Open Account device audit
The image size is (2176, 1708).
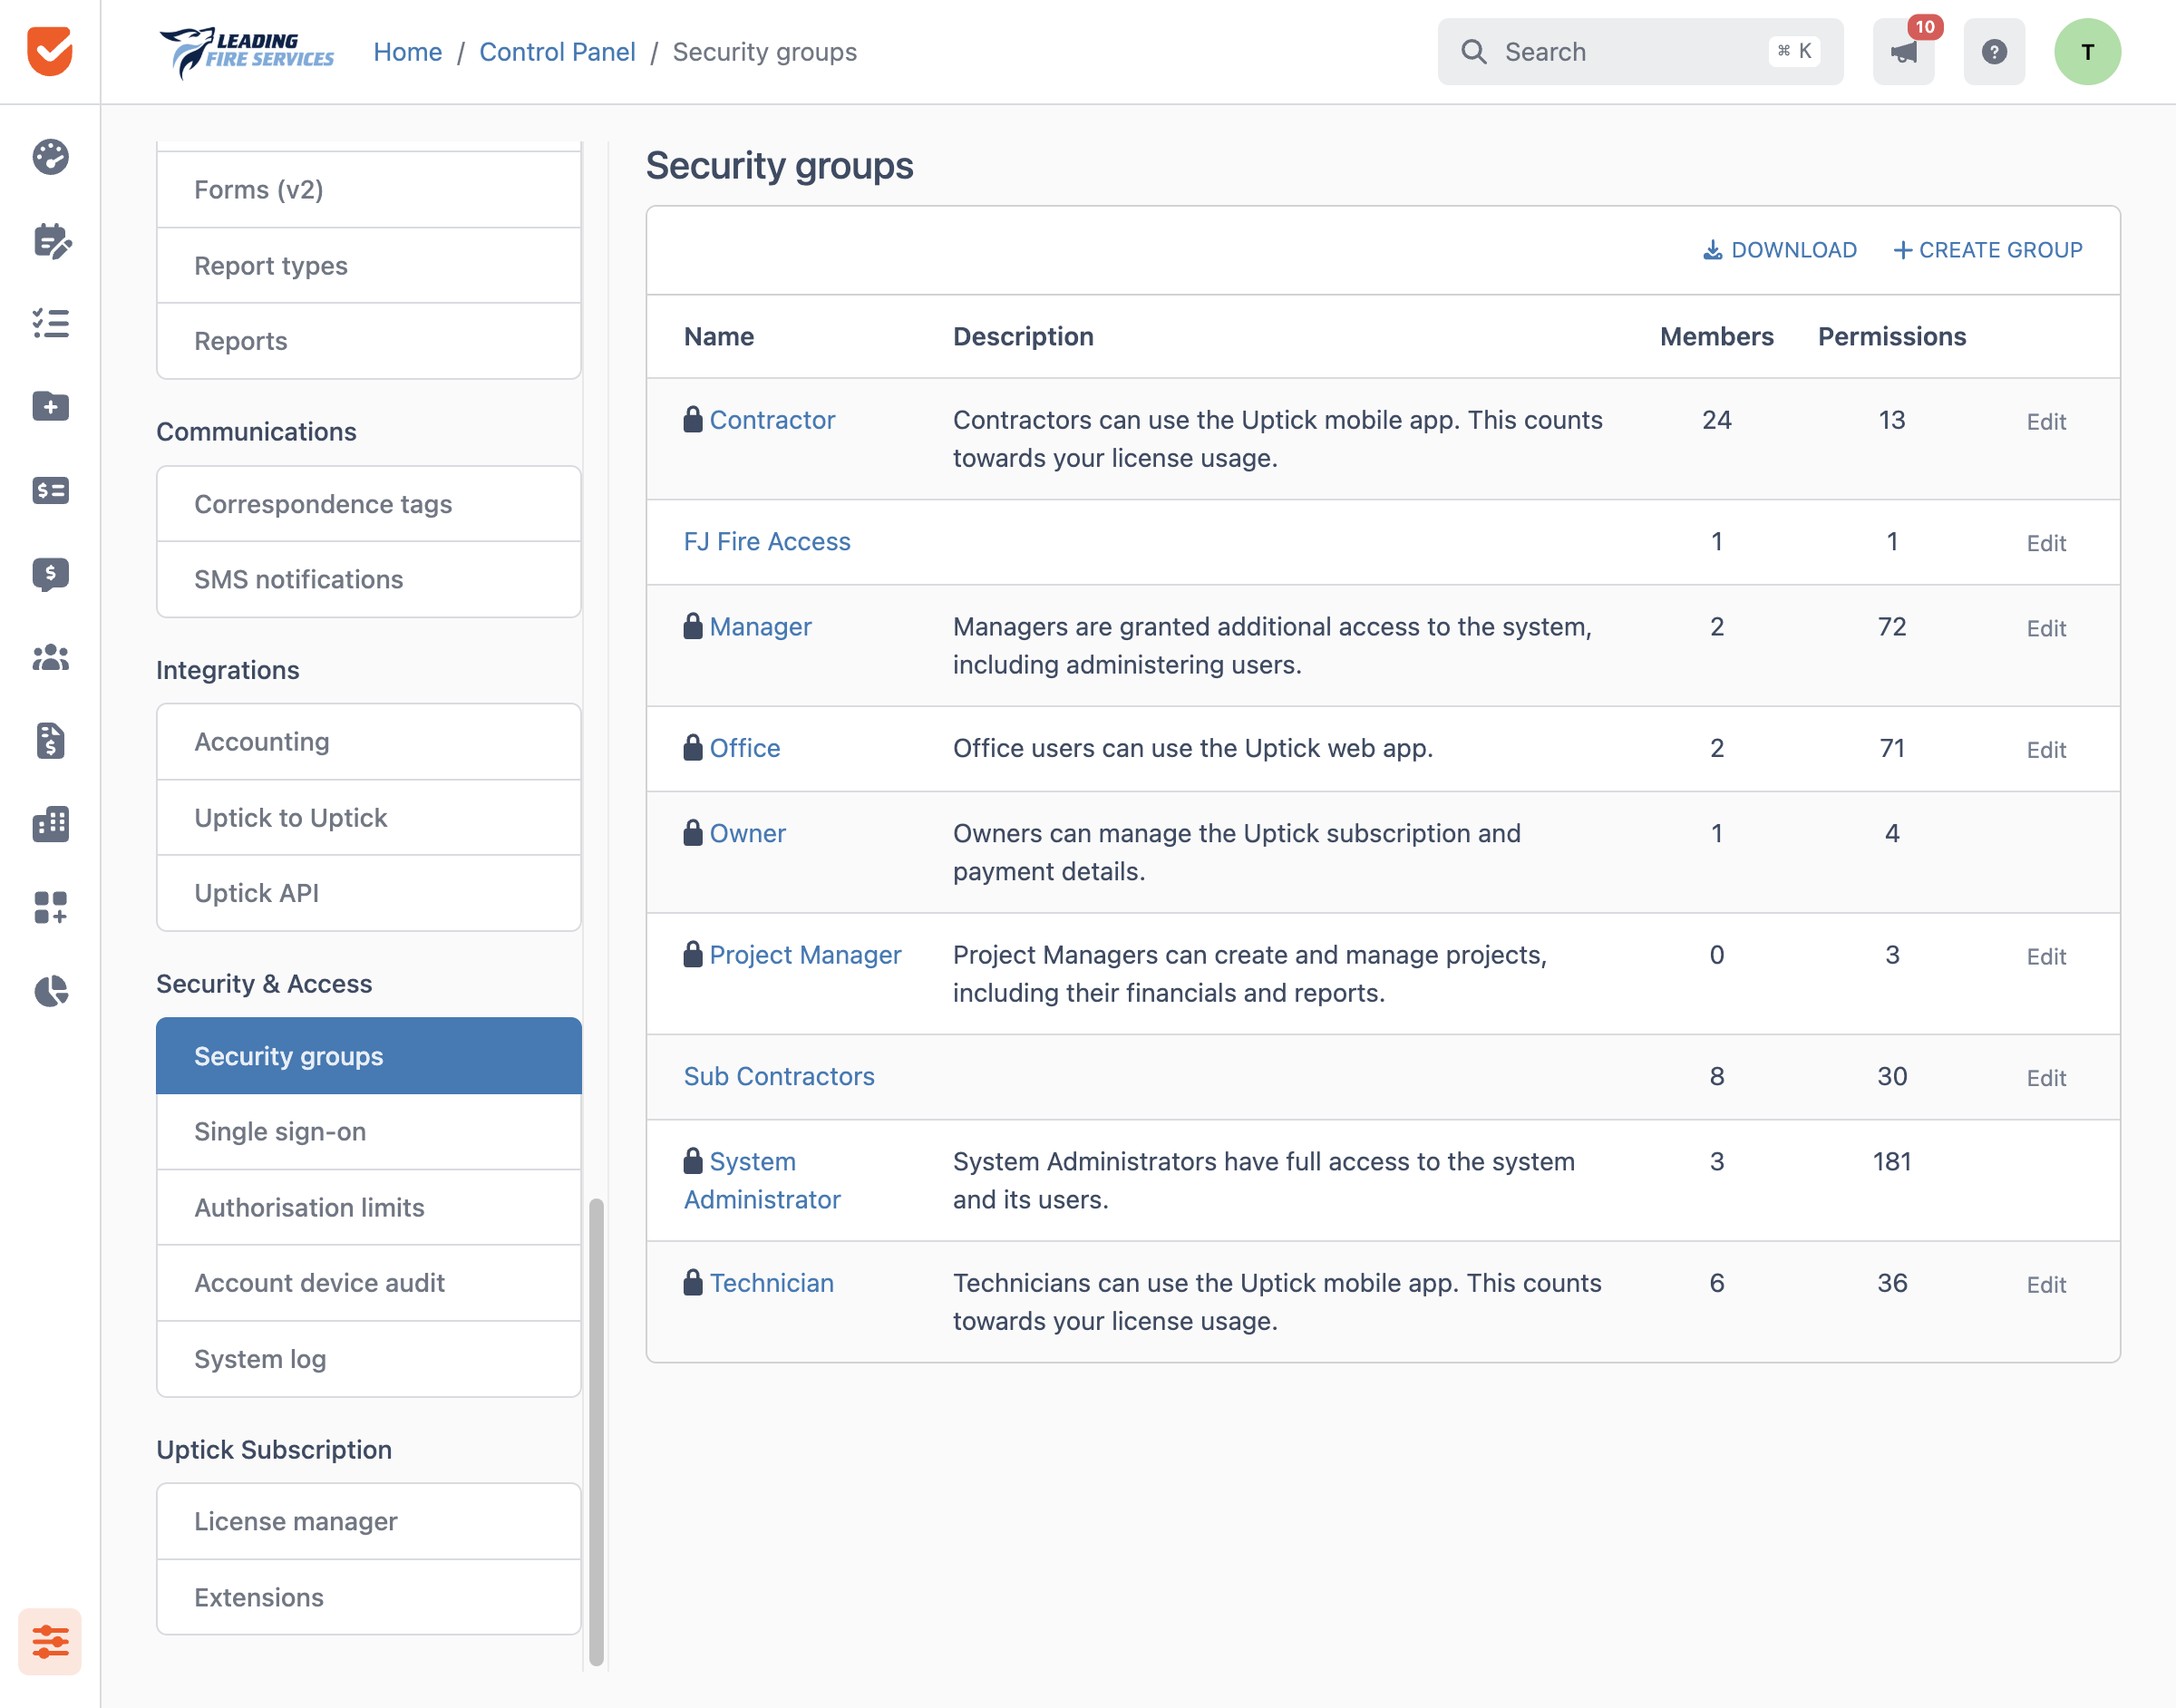click(x=369, y=1283)
